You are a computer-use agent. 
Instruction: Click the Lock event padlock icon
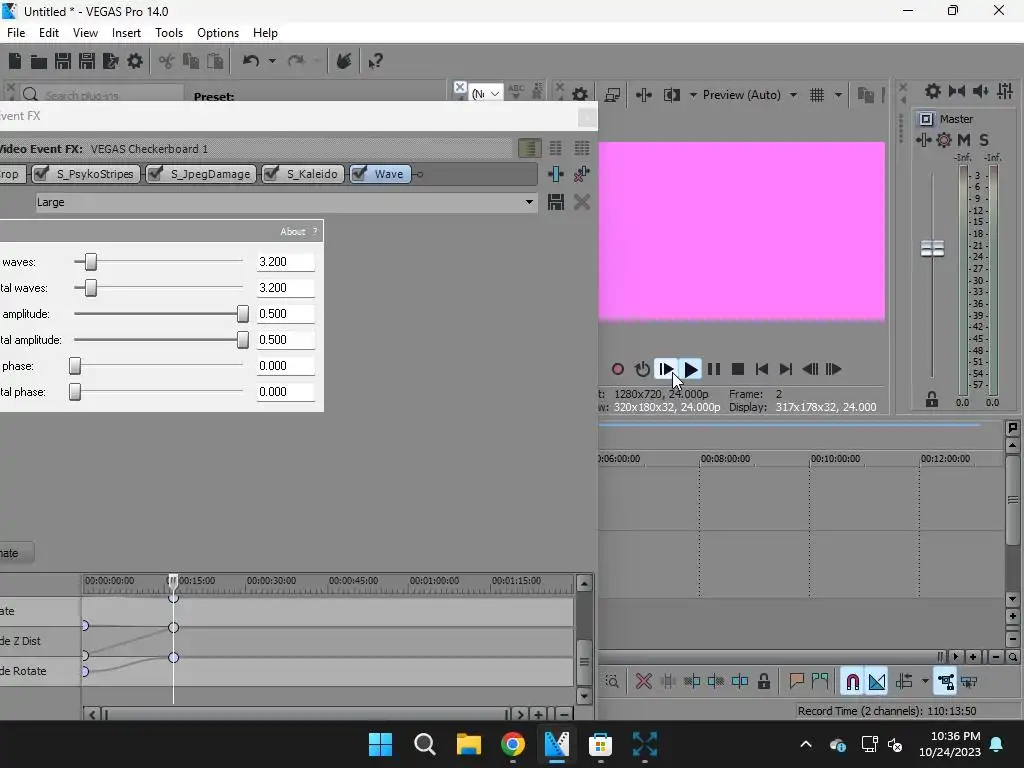tap(763, 682)
